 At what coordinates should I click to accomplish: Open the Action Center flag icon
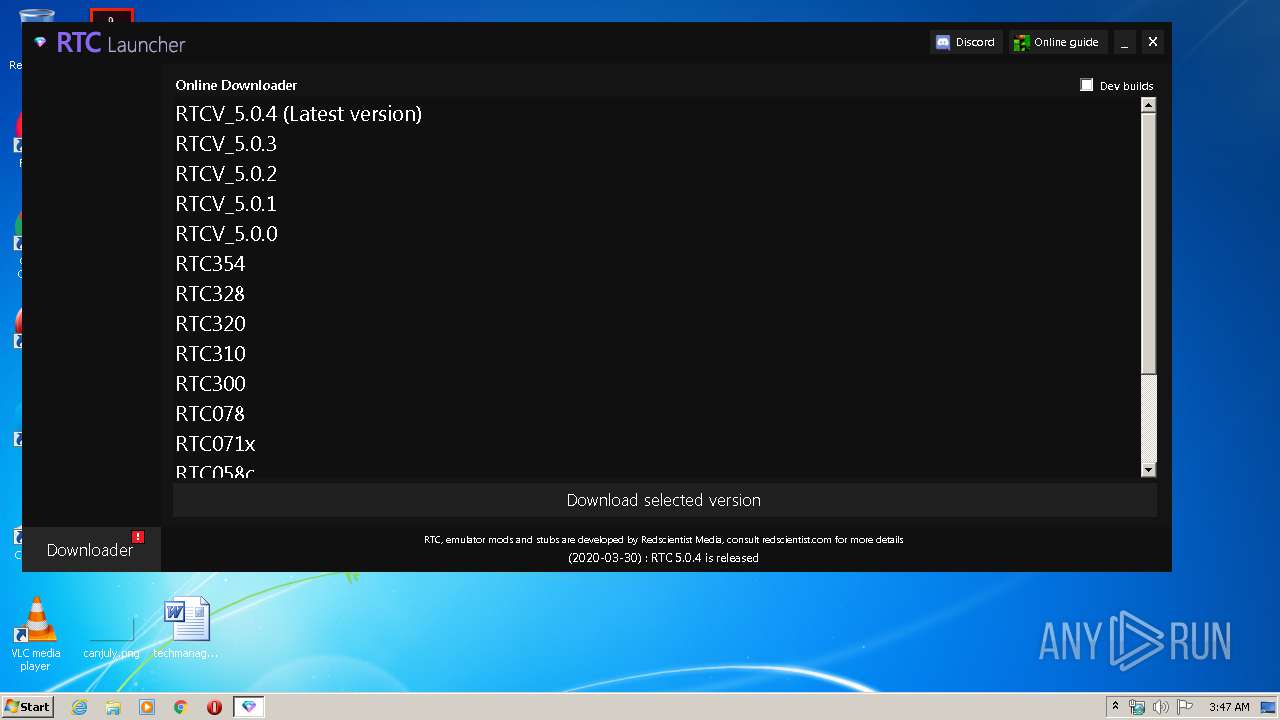1184,707
